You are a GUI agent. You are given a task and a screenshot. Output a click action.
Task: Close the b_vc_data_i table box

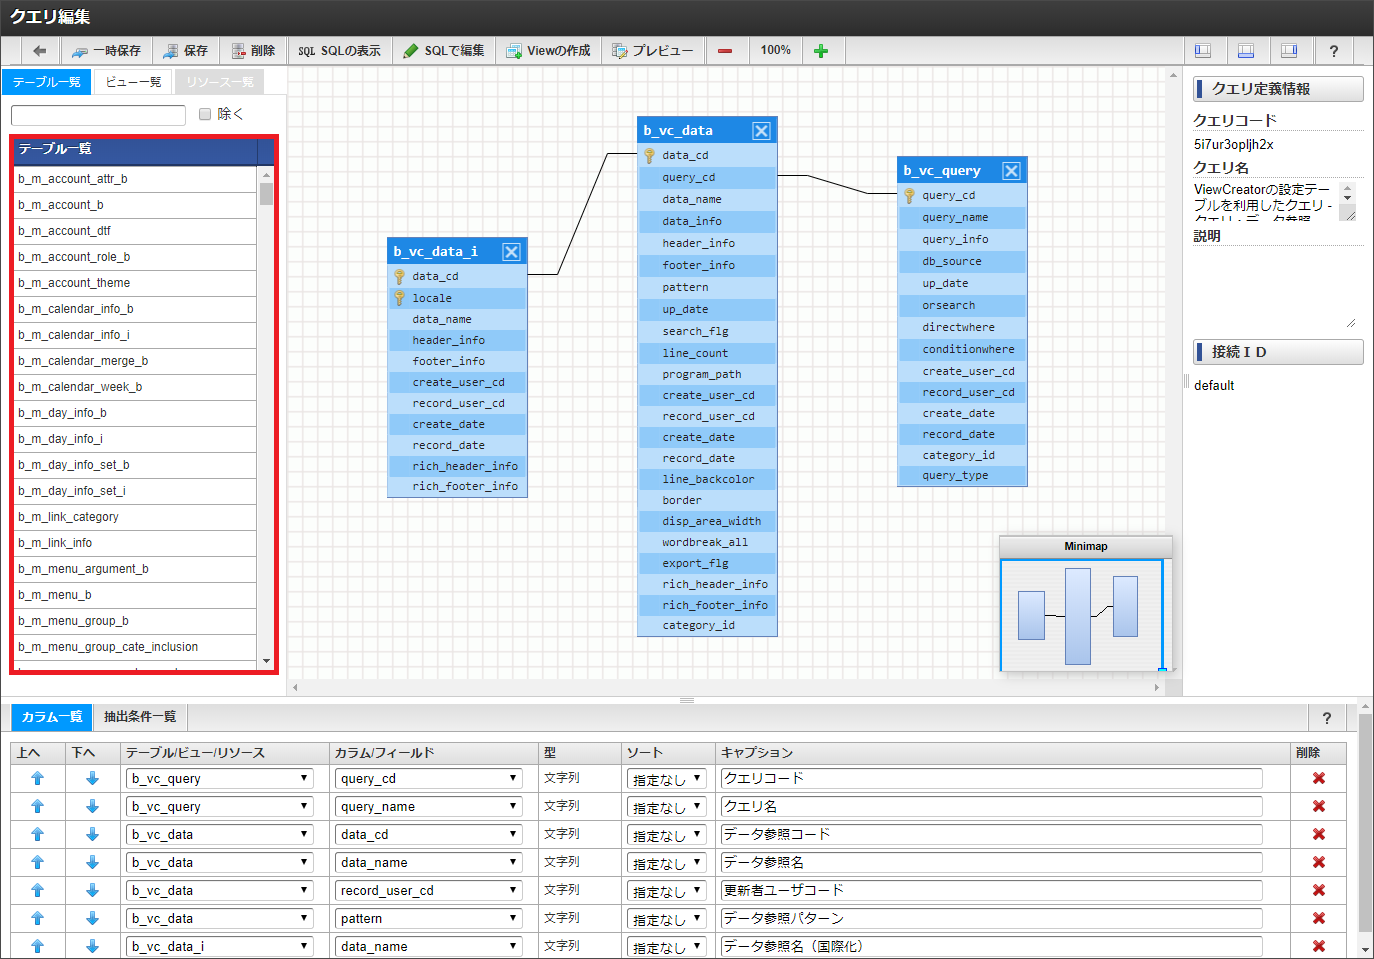click(511, 252)
